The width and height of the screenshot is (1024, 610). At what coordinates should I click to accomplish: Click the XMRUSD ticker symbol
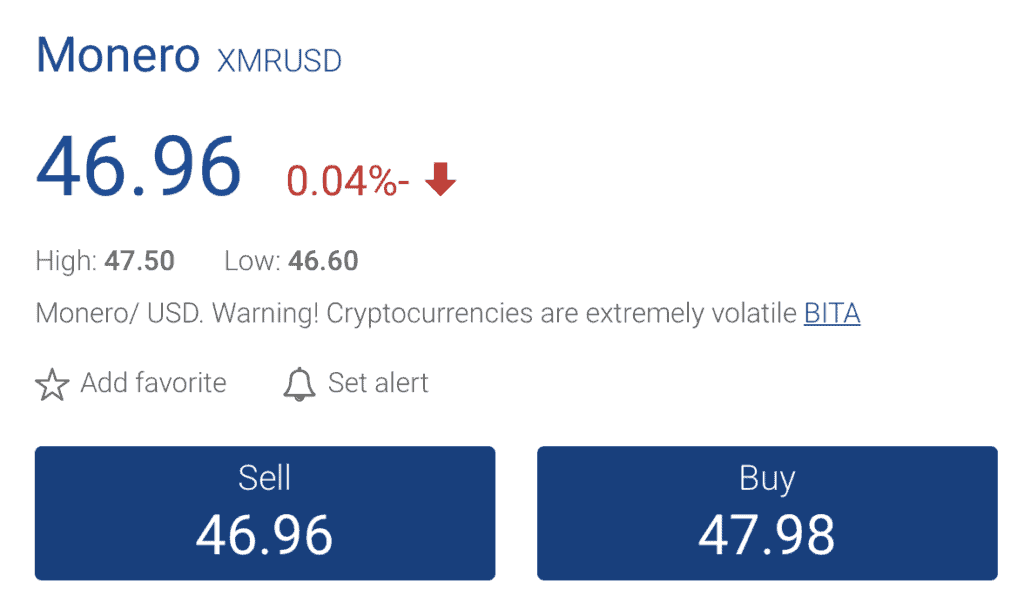(x=279, y=61)
